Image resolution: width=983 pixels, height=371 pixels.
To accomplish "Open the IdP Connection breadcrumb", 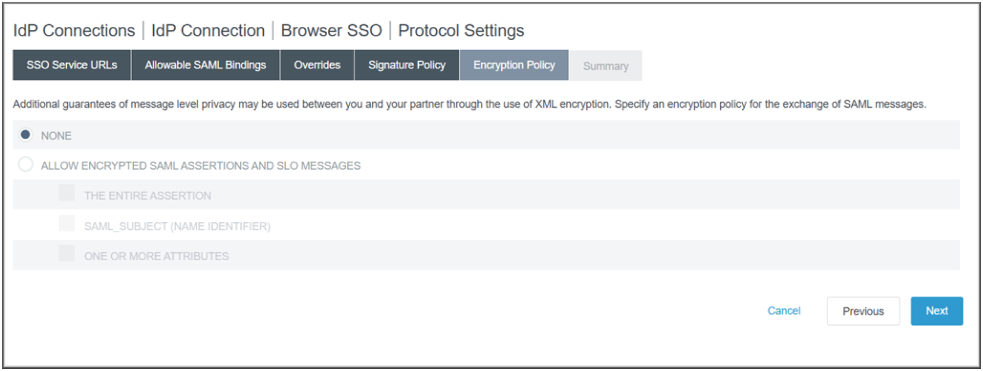I will (x=208, y=31).
